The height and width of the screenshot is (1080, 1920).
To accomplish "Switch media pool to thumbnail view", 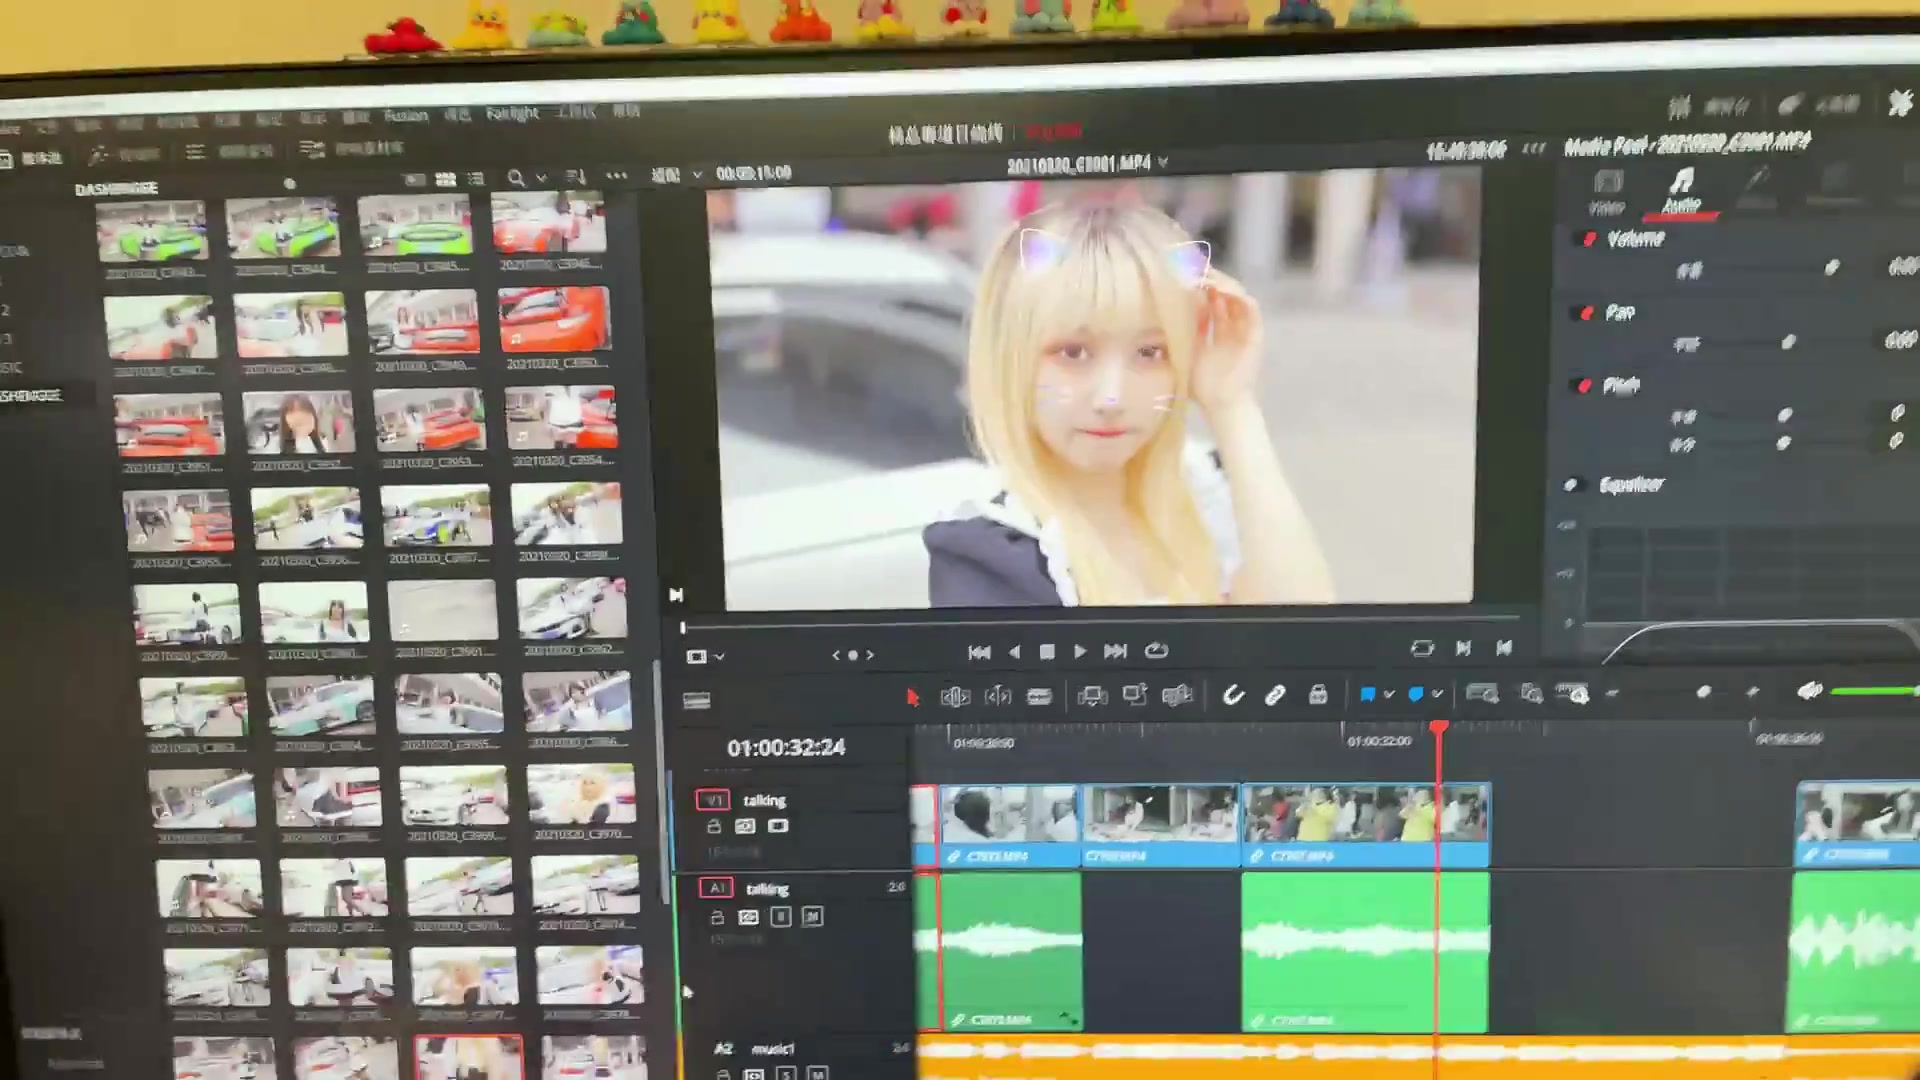I will click(x=446, y=179).
